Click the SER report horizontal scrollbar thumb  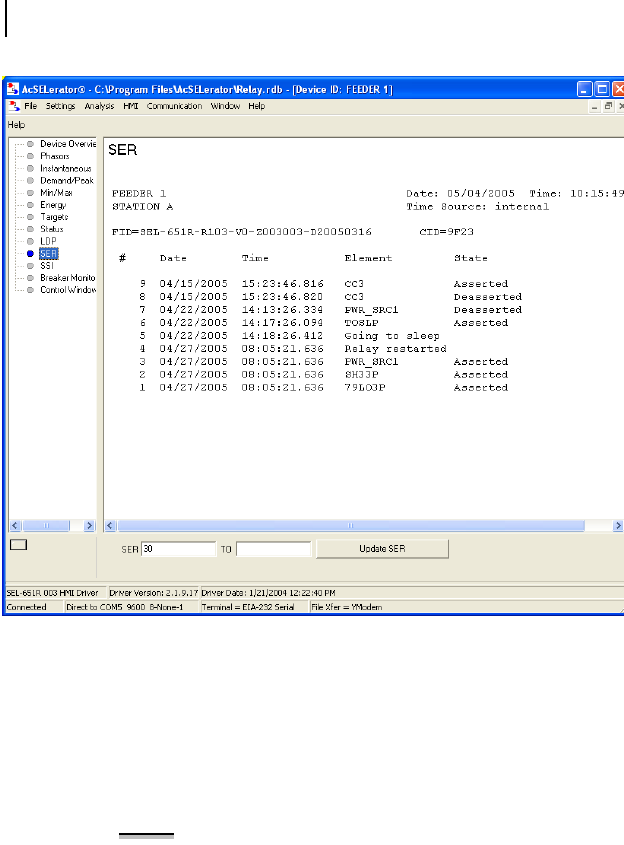[x=351, y=525]
